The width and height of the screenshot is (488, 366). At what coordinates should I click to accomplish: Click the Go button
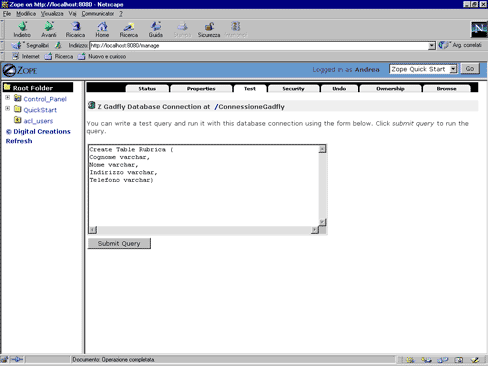pos(470,69)
